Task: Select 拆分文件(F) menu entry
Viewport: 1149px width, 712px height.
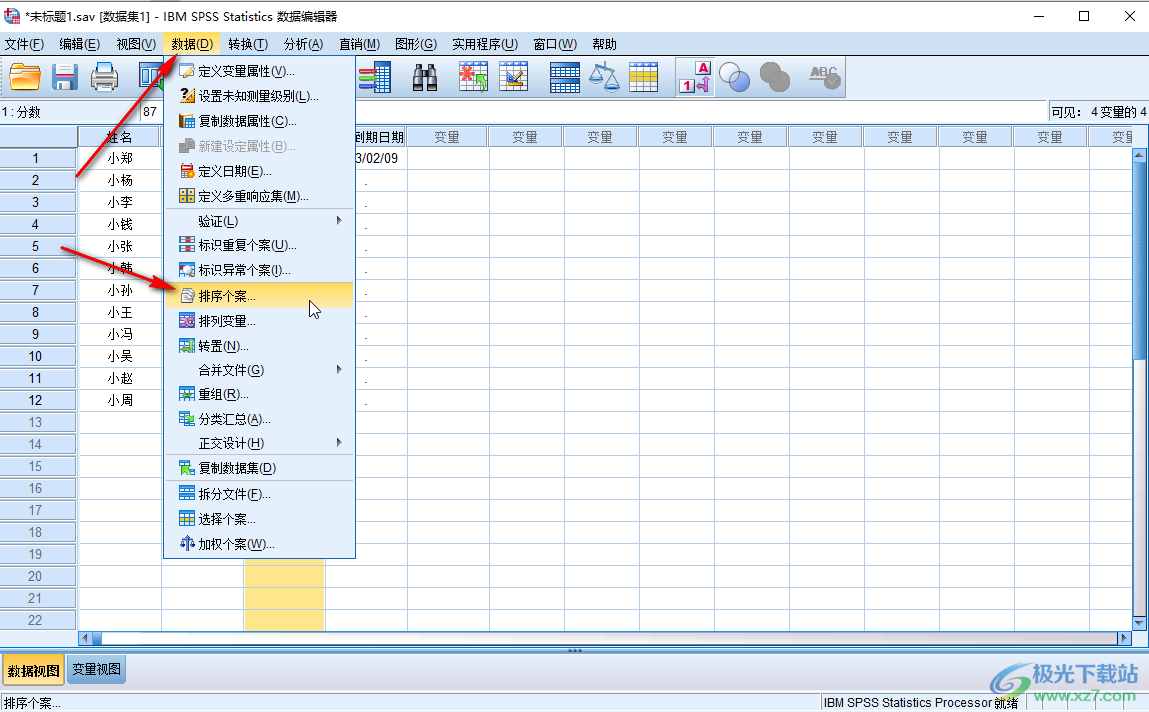Action: pyautogui.click(x=259, y=494)
